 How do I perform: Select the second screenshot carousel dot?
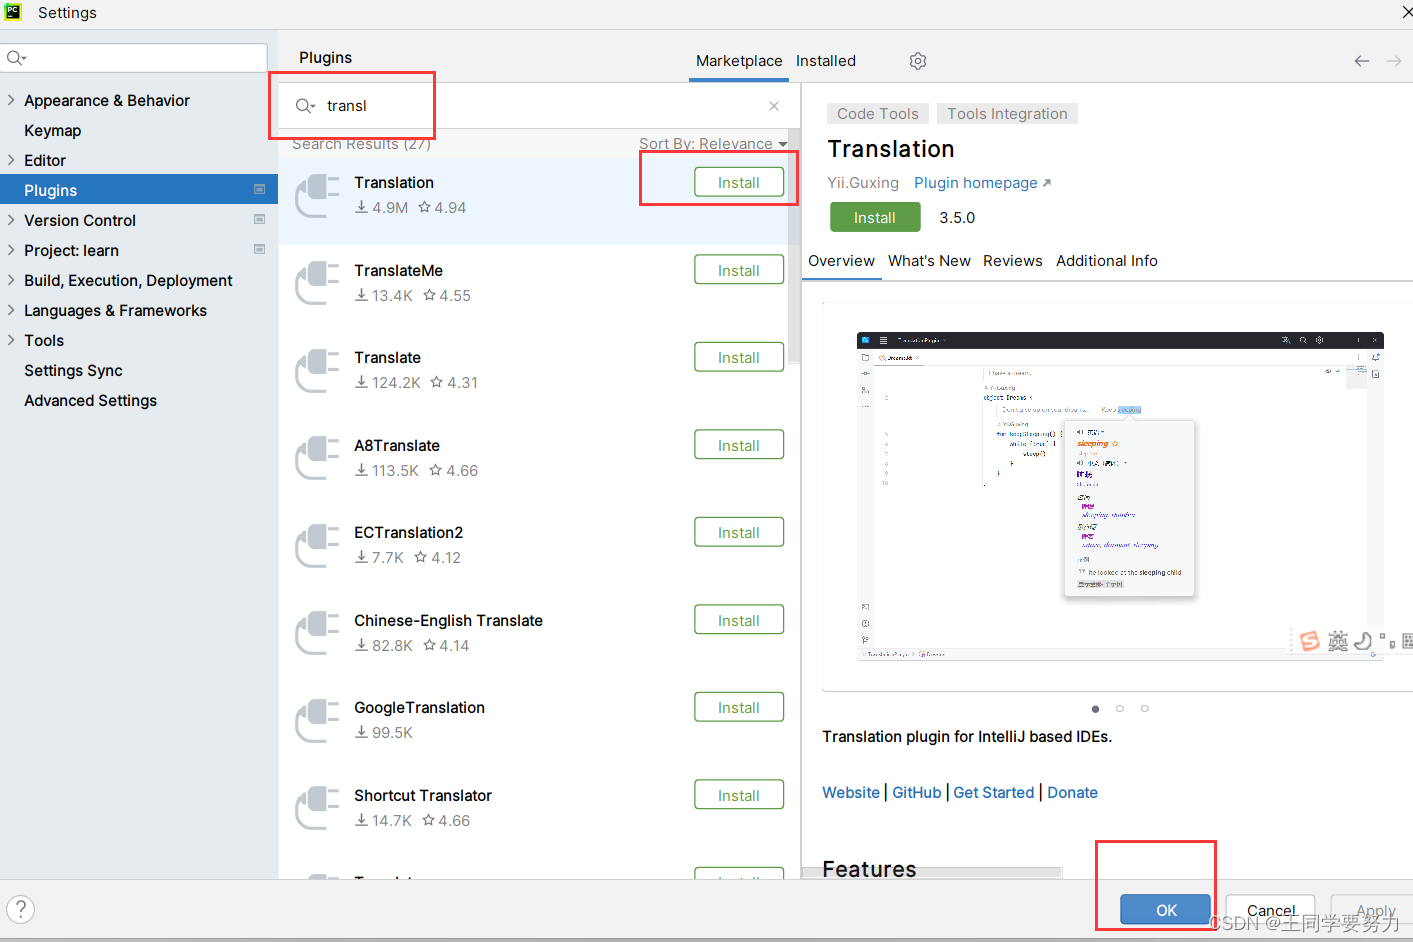click(1120, 708)
